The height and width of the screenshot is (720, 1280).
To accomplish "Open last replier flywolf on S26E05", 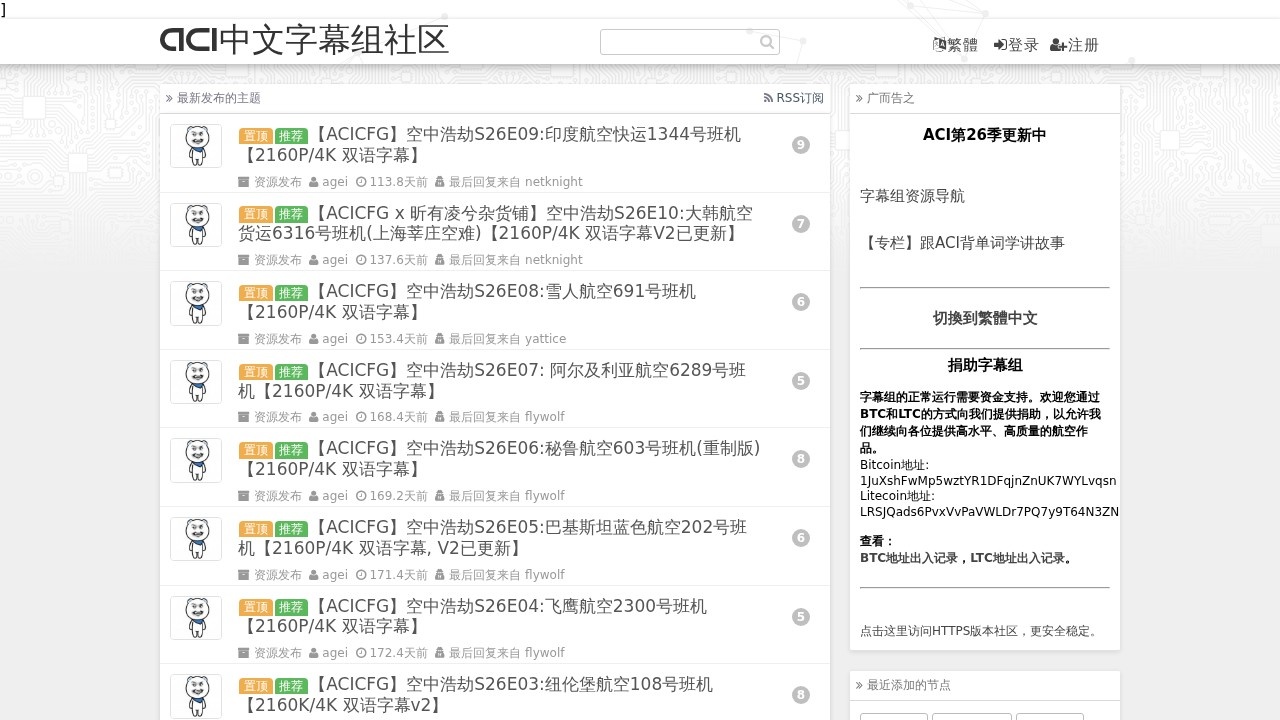I will coord(545,575).
